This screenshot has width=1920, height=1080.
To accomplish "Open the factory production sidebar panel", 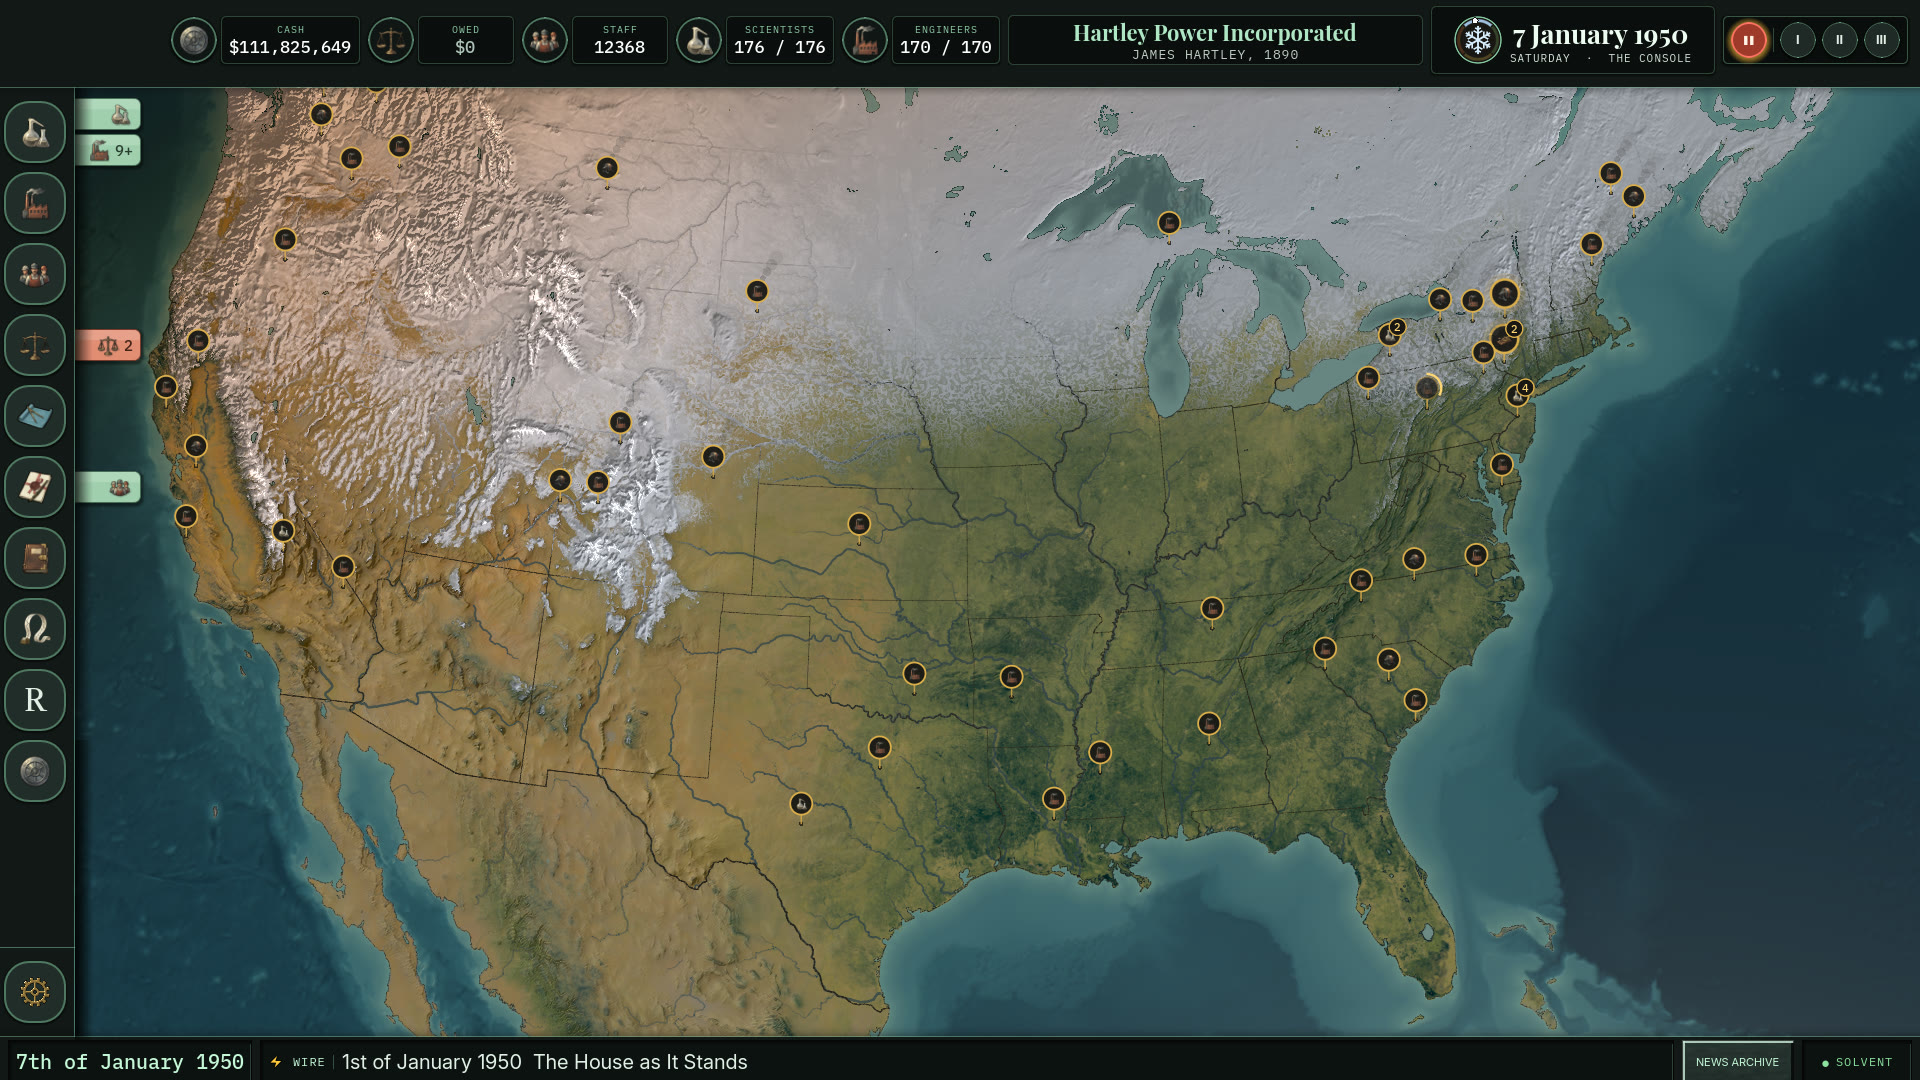I will click(35, 203).
